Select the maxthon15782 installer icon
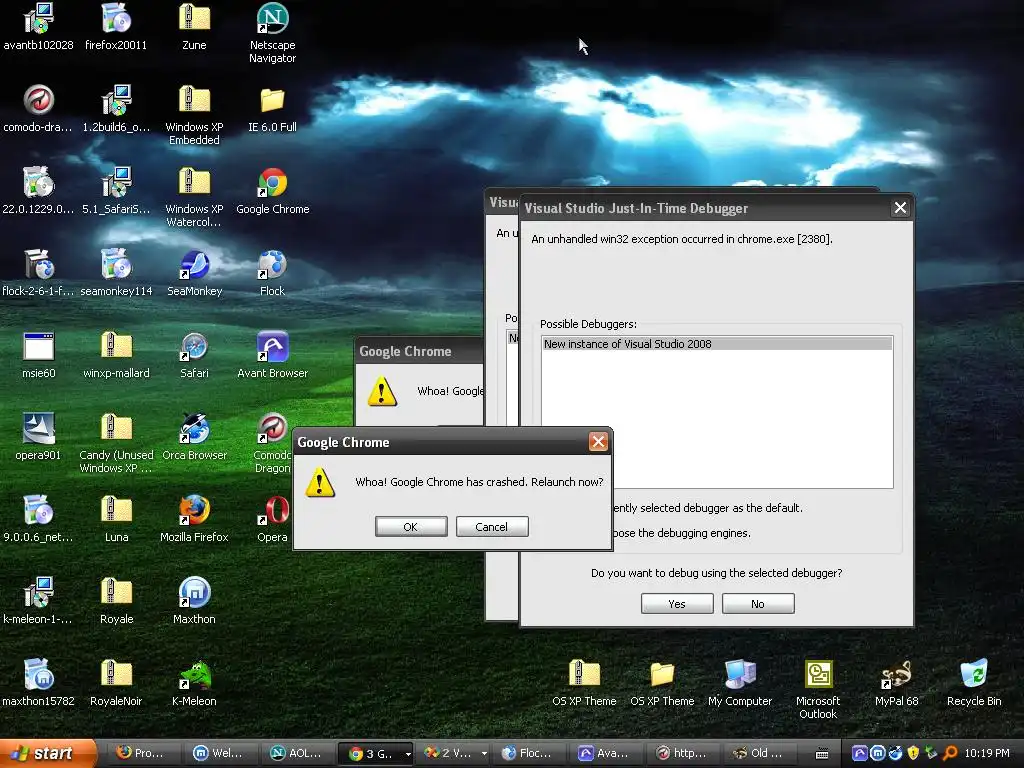The image size is (1024, 768). 39,683
